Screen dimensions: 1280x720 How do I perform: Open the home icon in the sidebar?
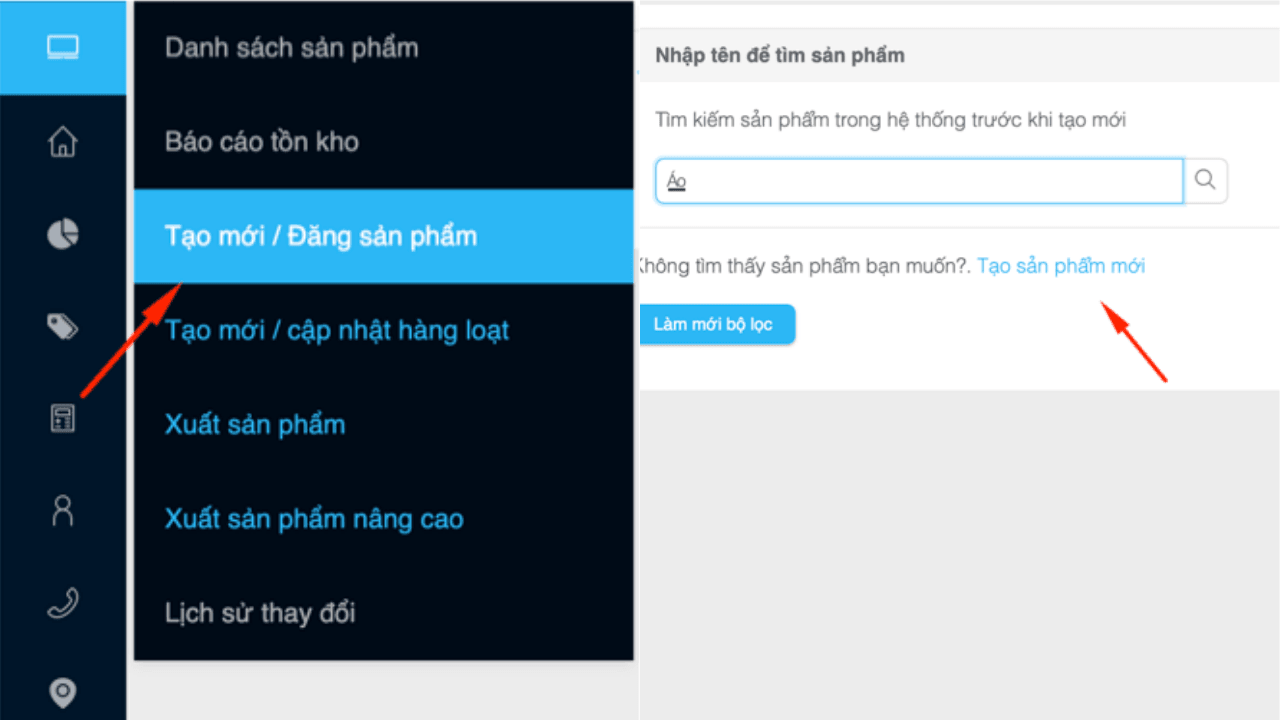63,141
